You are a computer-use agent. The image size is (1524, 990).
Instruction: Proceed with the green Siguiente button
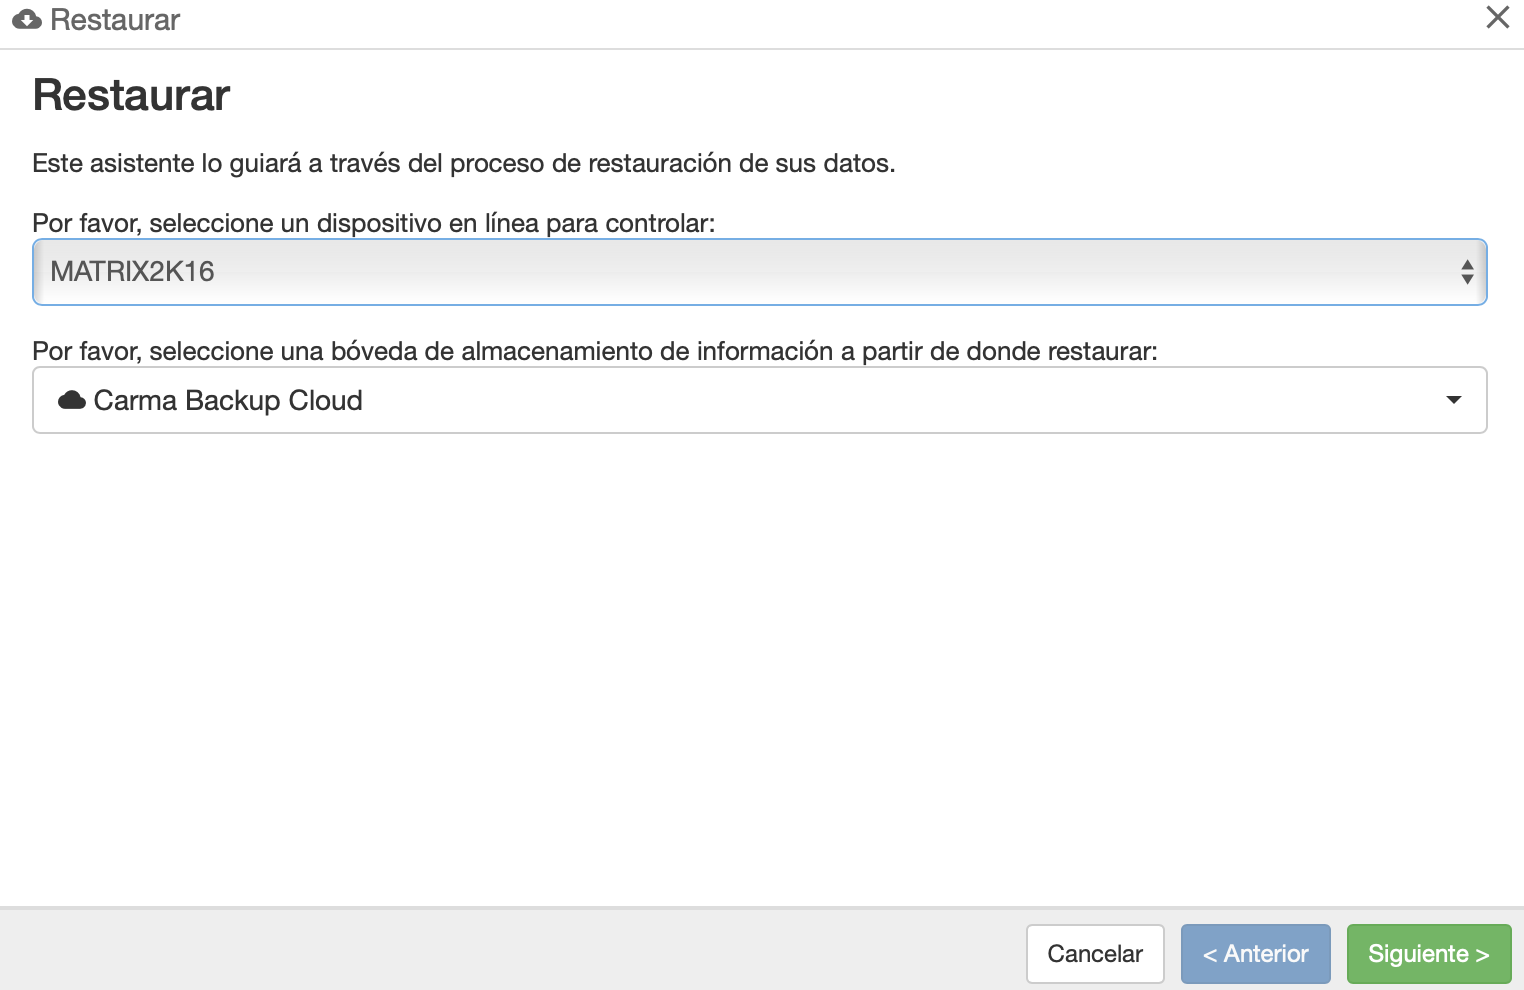[x=1428, y=954]
